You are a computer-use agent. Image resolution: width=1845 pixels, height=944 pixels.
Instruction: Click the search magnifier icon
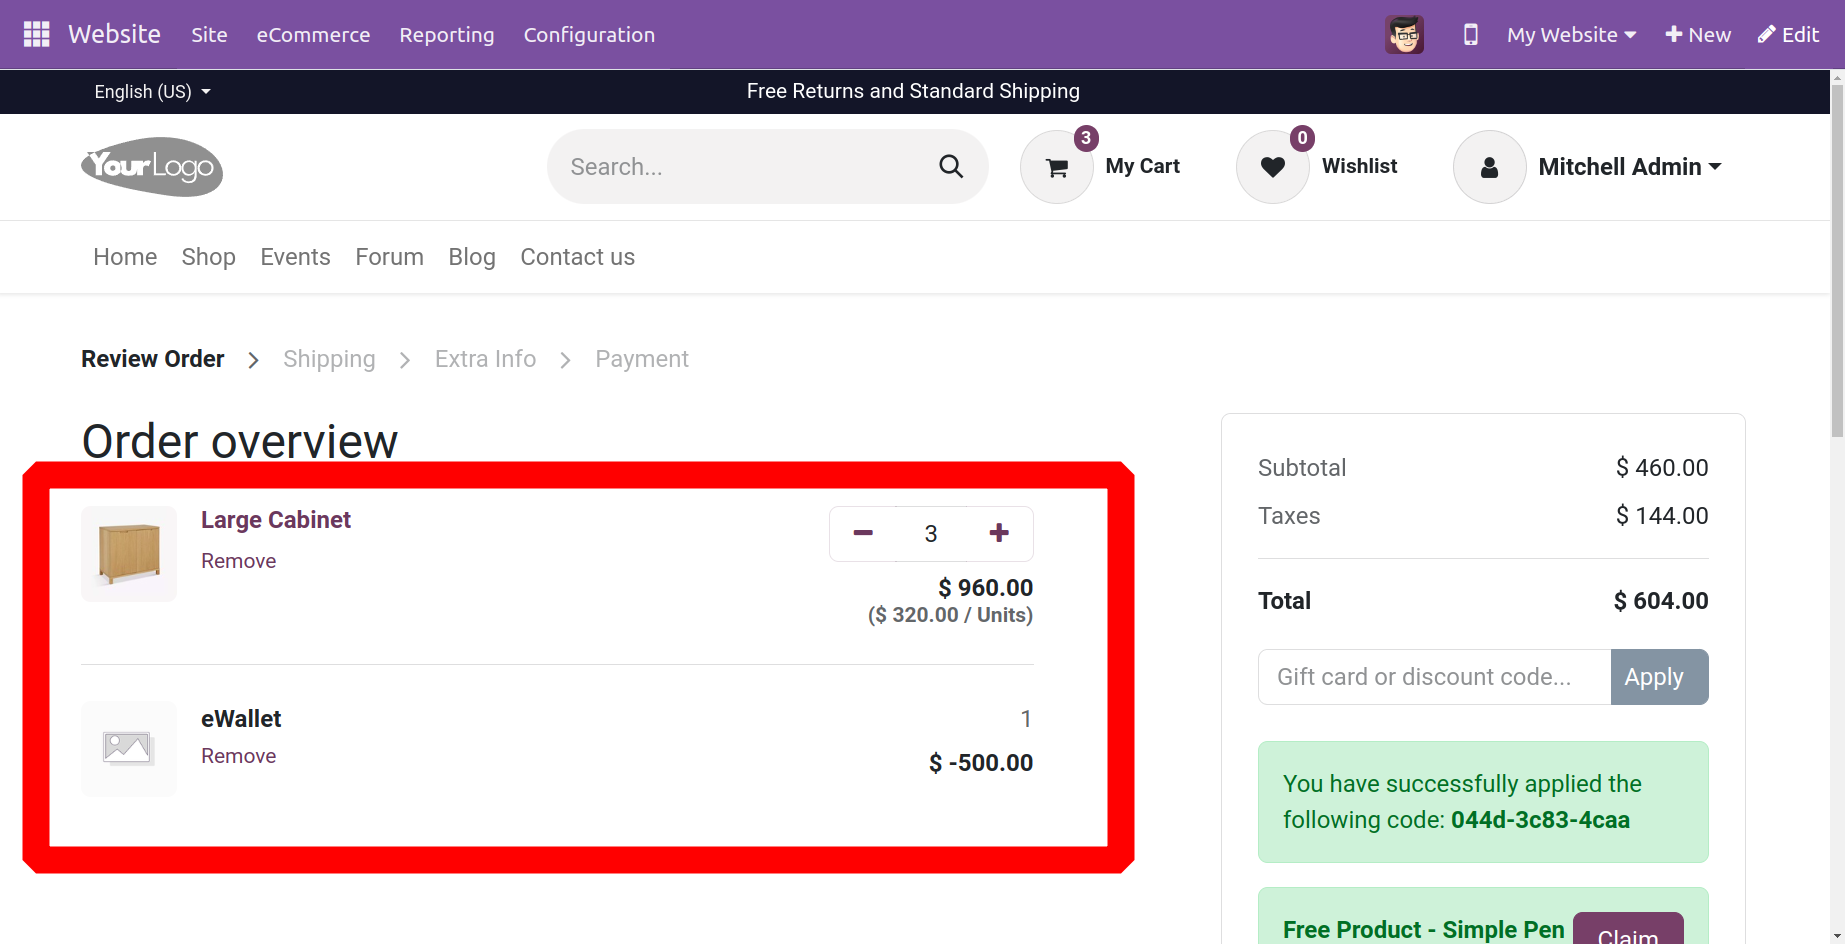pyautogui.click(x=951, y=167)
